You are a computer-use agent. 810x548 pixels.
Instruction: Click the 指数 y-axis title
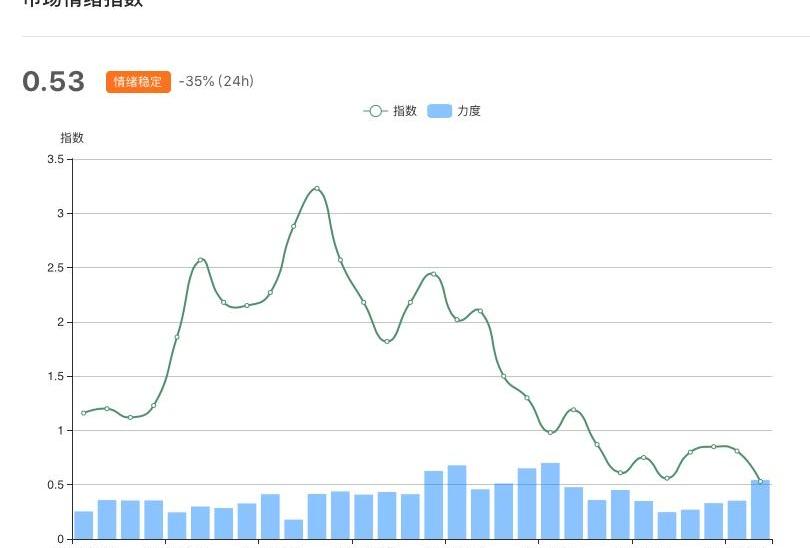72,138
